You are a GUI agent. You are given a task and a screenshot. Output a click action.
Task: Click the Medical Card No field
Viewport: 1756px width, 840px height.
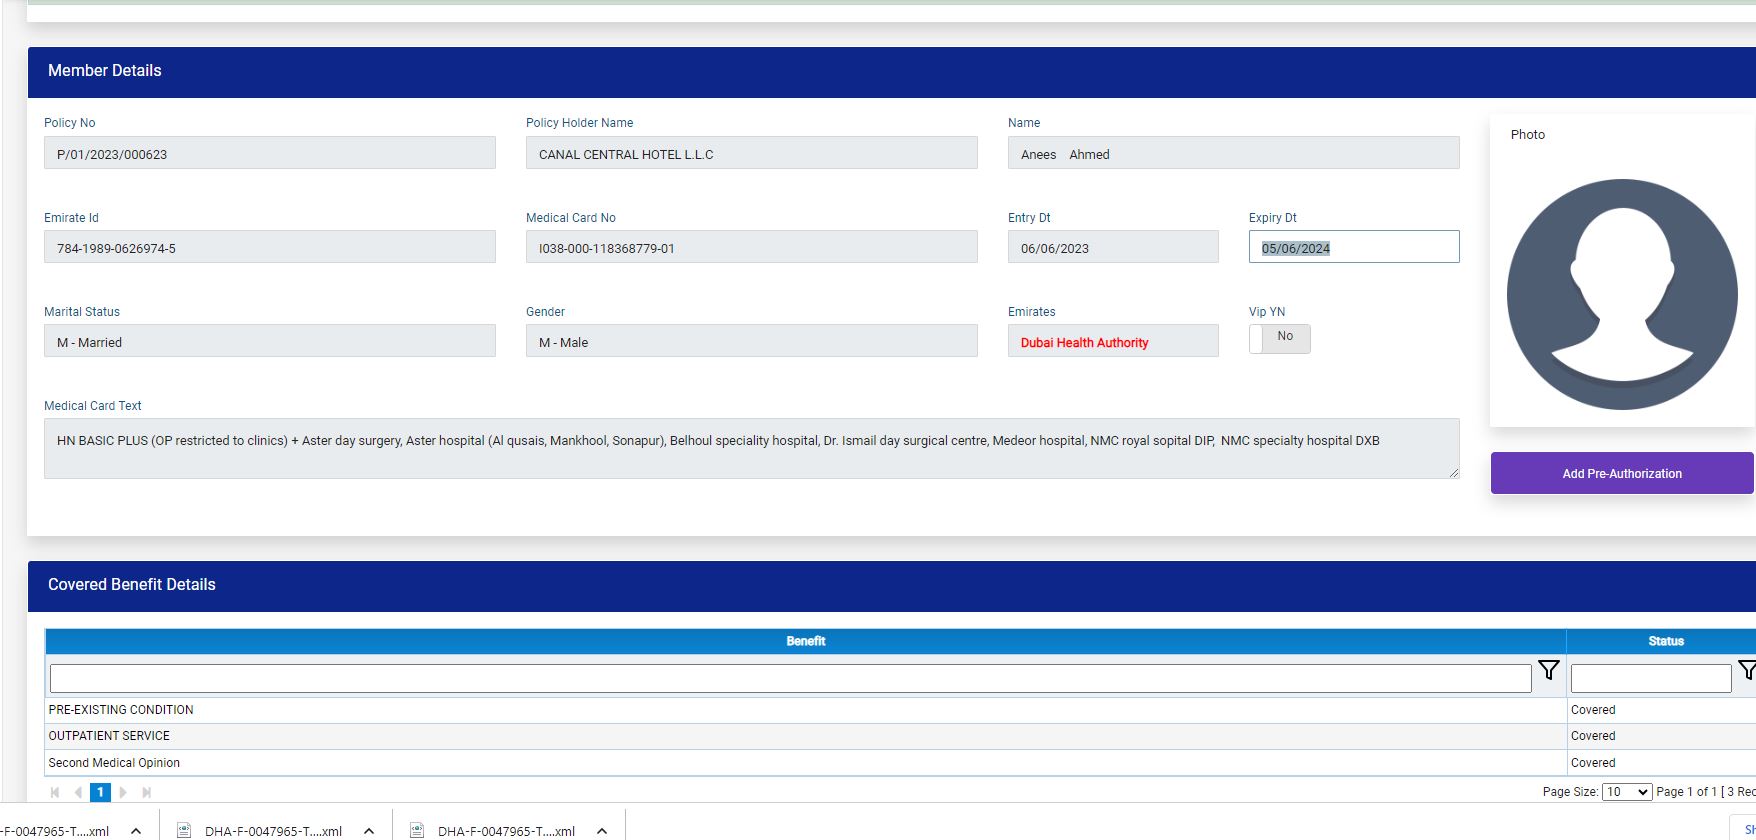point(752,247)
